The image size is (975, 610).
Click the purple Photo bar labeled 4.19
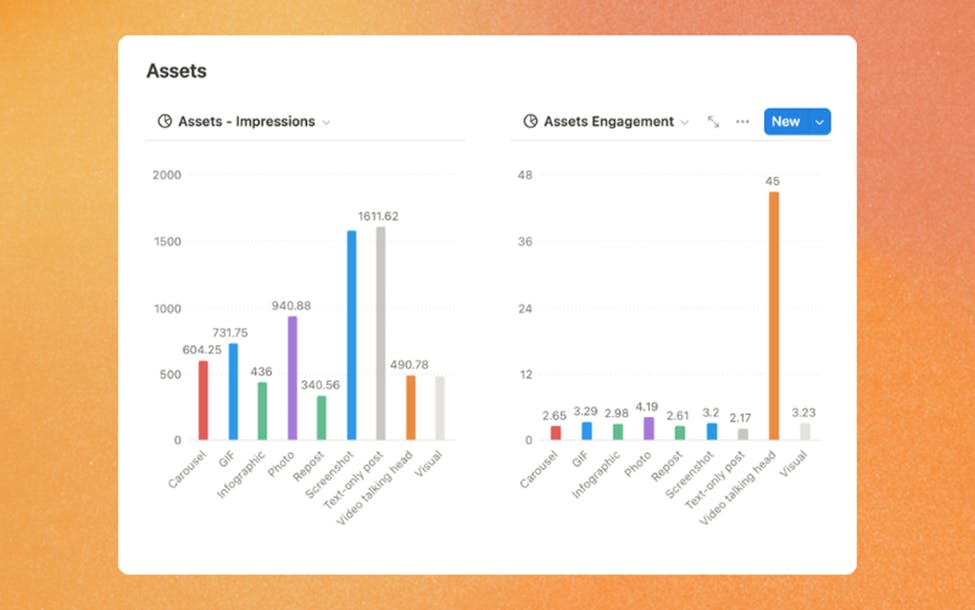[x=649, y=428]
